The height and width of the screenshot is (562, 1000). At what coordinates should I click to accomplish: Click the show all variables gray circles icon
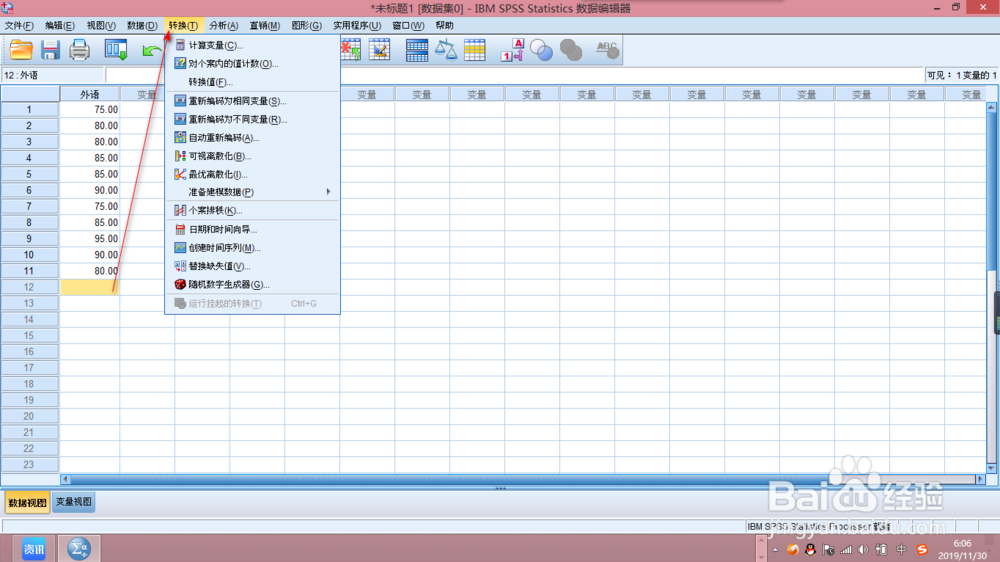pos(571,50)
